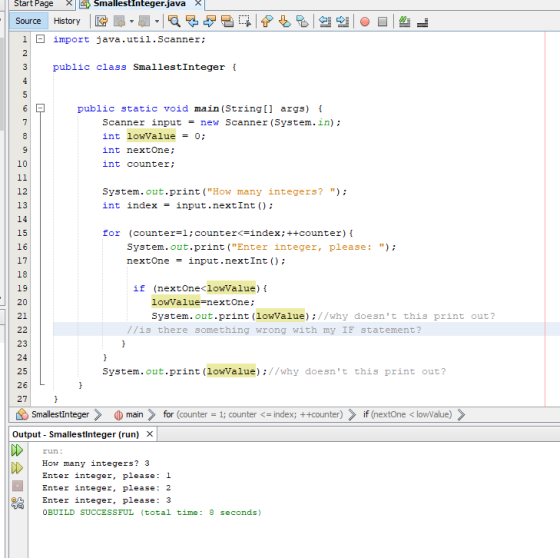
Task: Click main method icon in breadcrumbs
Action: [x=119, y=415]
